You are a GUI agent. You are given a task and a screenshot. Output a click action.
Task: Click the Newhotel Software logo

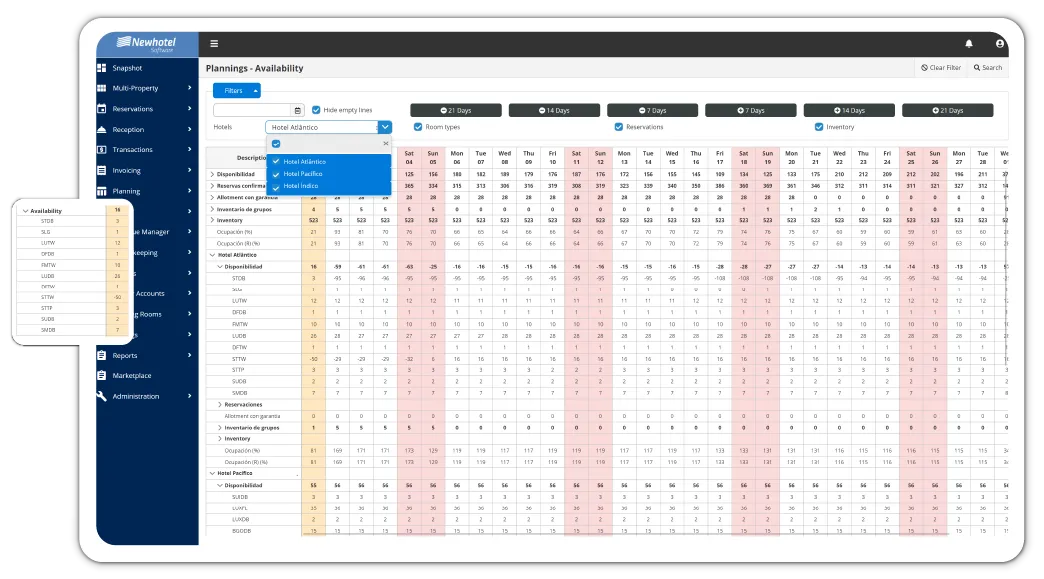[146, 45]
